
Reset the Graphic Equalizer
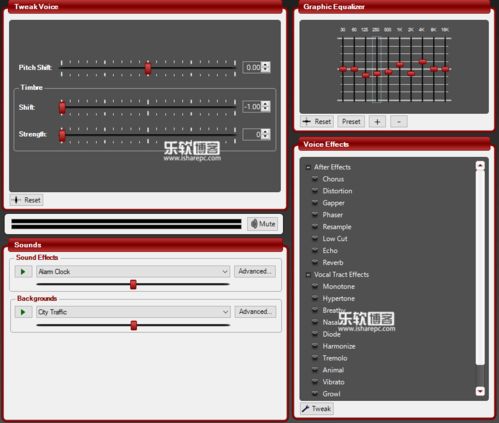point(317,122)
